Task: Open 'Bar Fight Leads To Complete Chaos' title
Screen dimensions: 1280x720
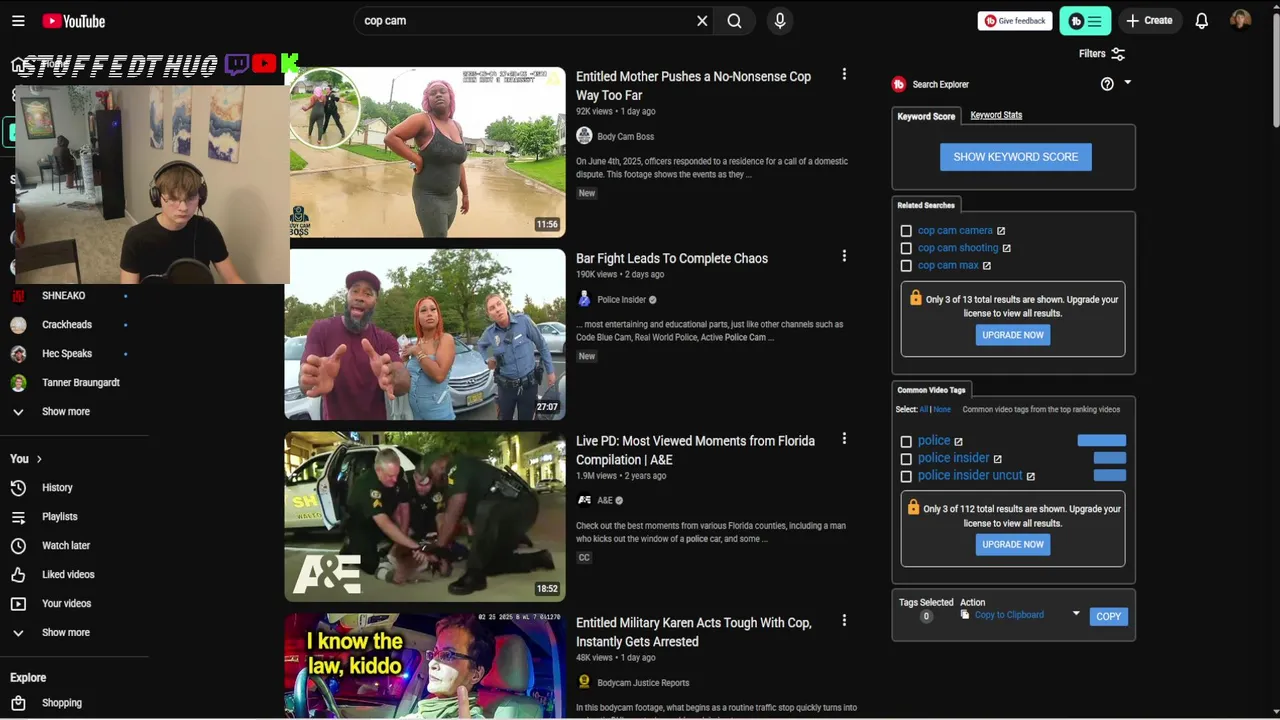Action: pyautogui.click(x=672, y=258)
